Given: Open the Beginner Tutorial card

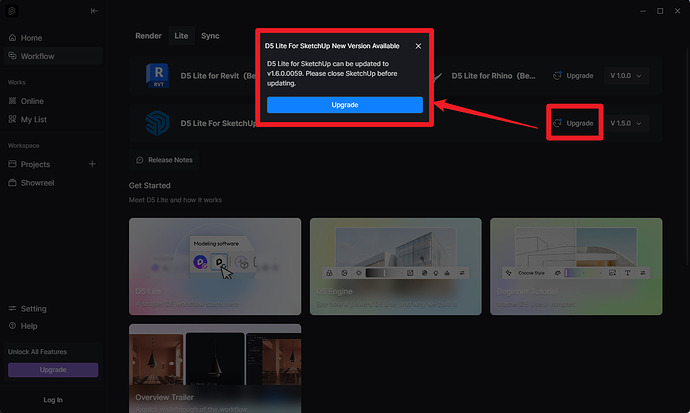Looking at the screenshot, I should point(576,267).
